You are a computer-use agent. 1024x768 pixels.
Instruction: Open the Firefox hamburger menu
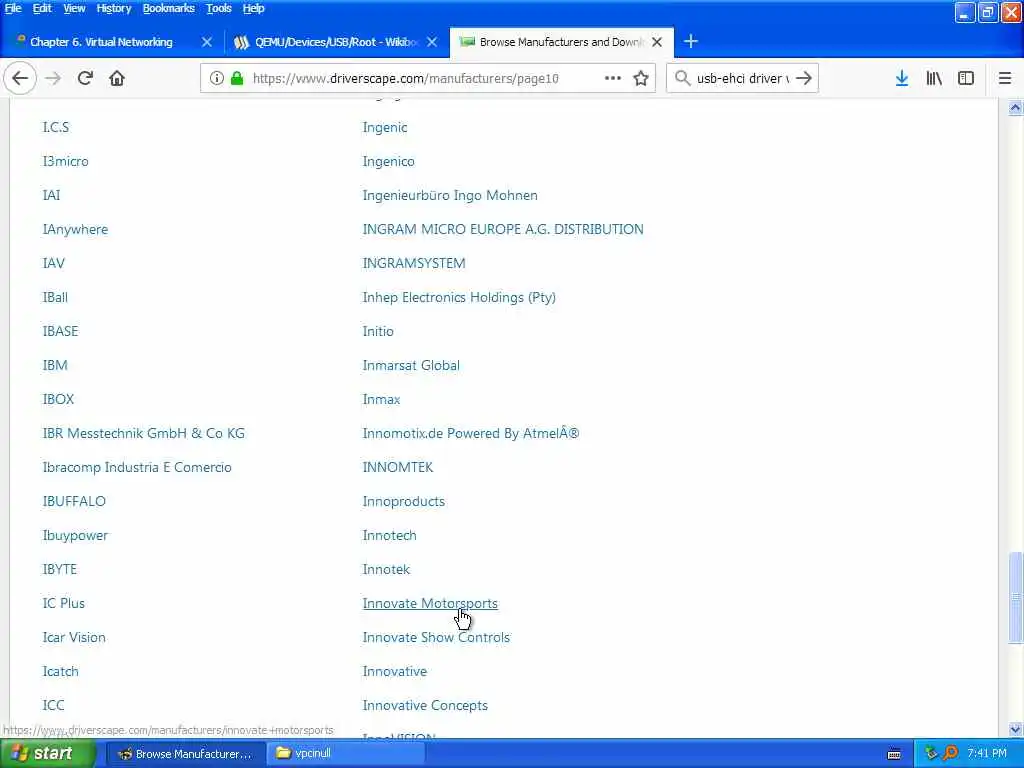(x=1005, y=78)
